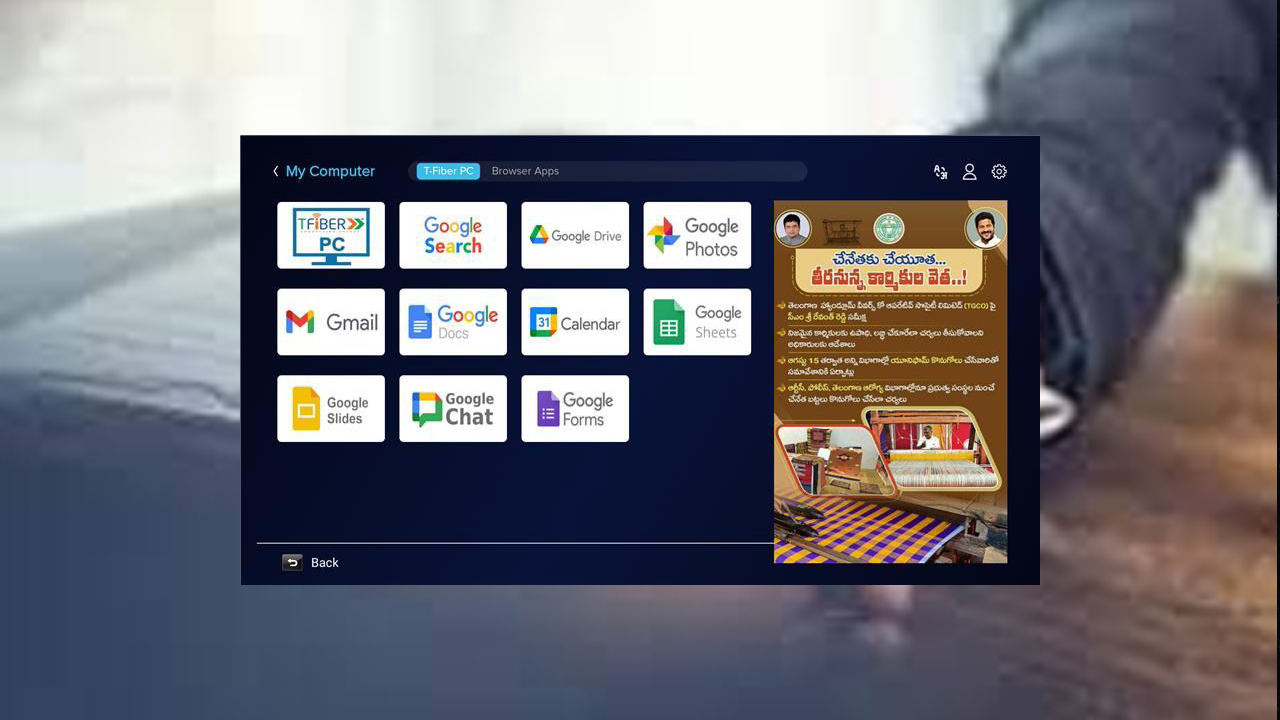The width and height of the screenshot is (1280, 720).
Task: Launch Google Chat tile
Action: click(x=453, y=409)
